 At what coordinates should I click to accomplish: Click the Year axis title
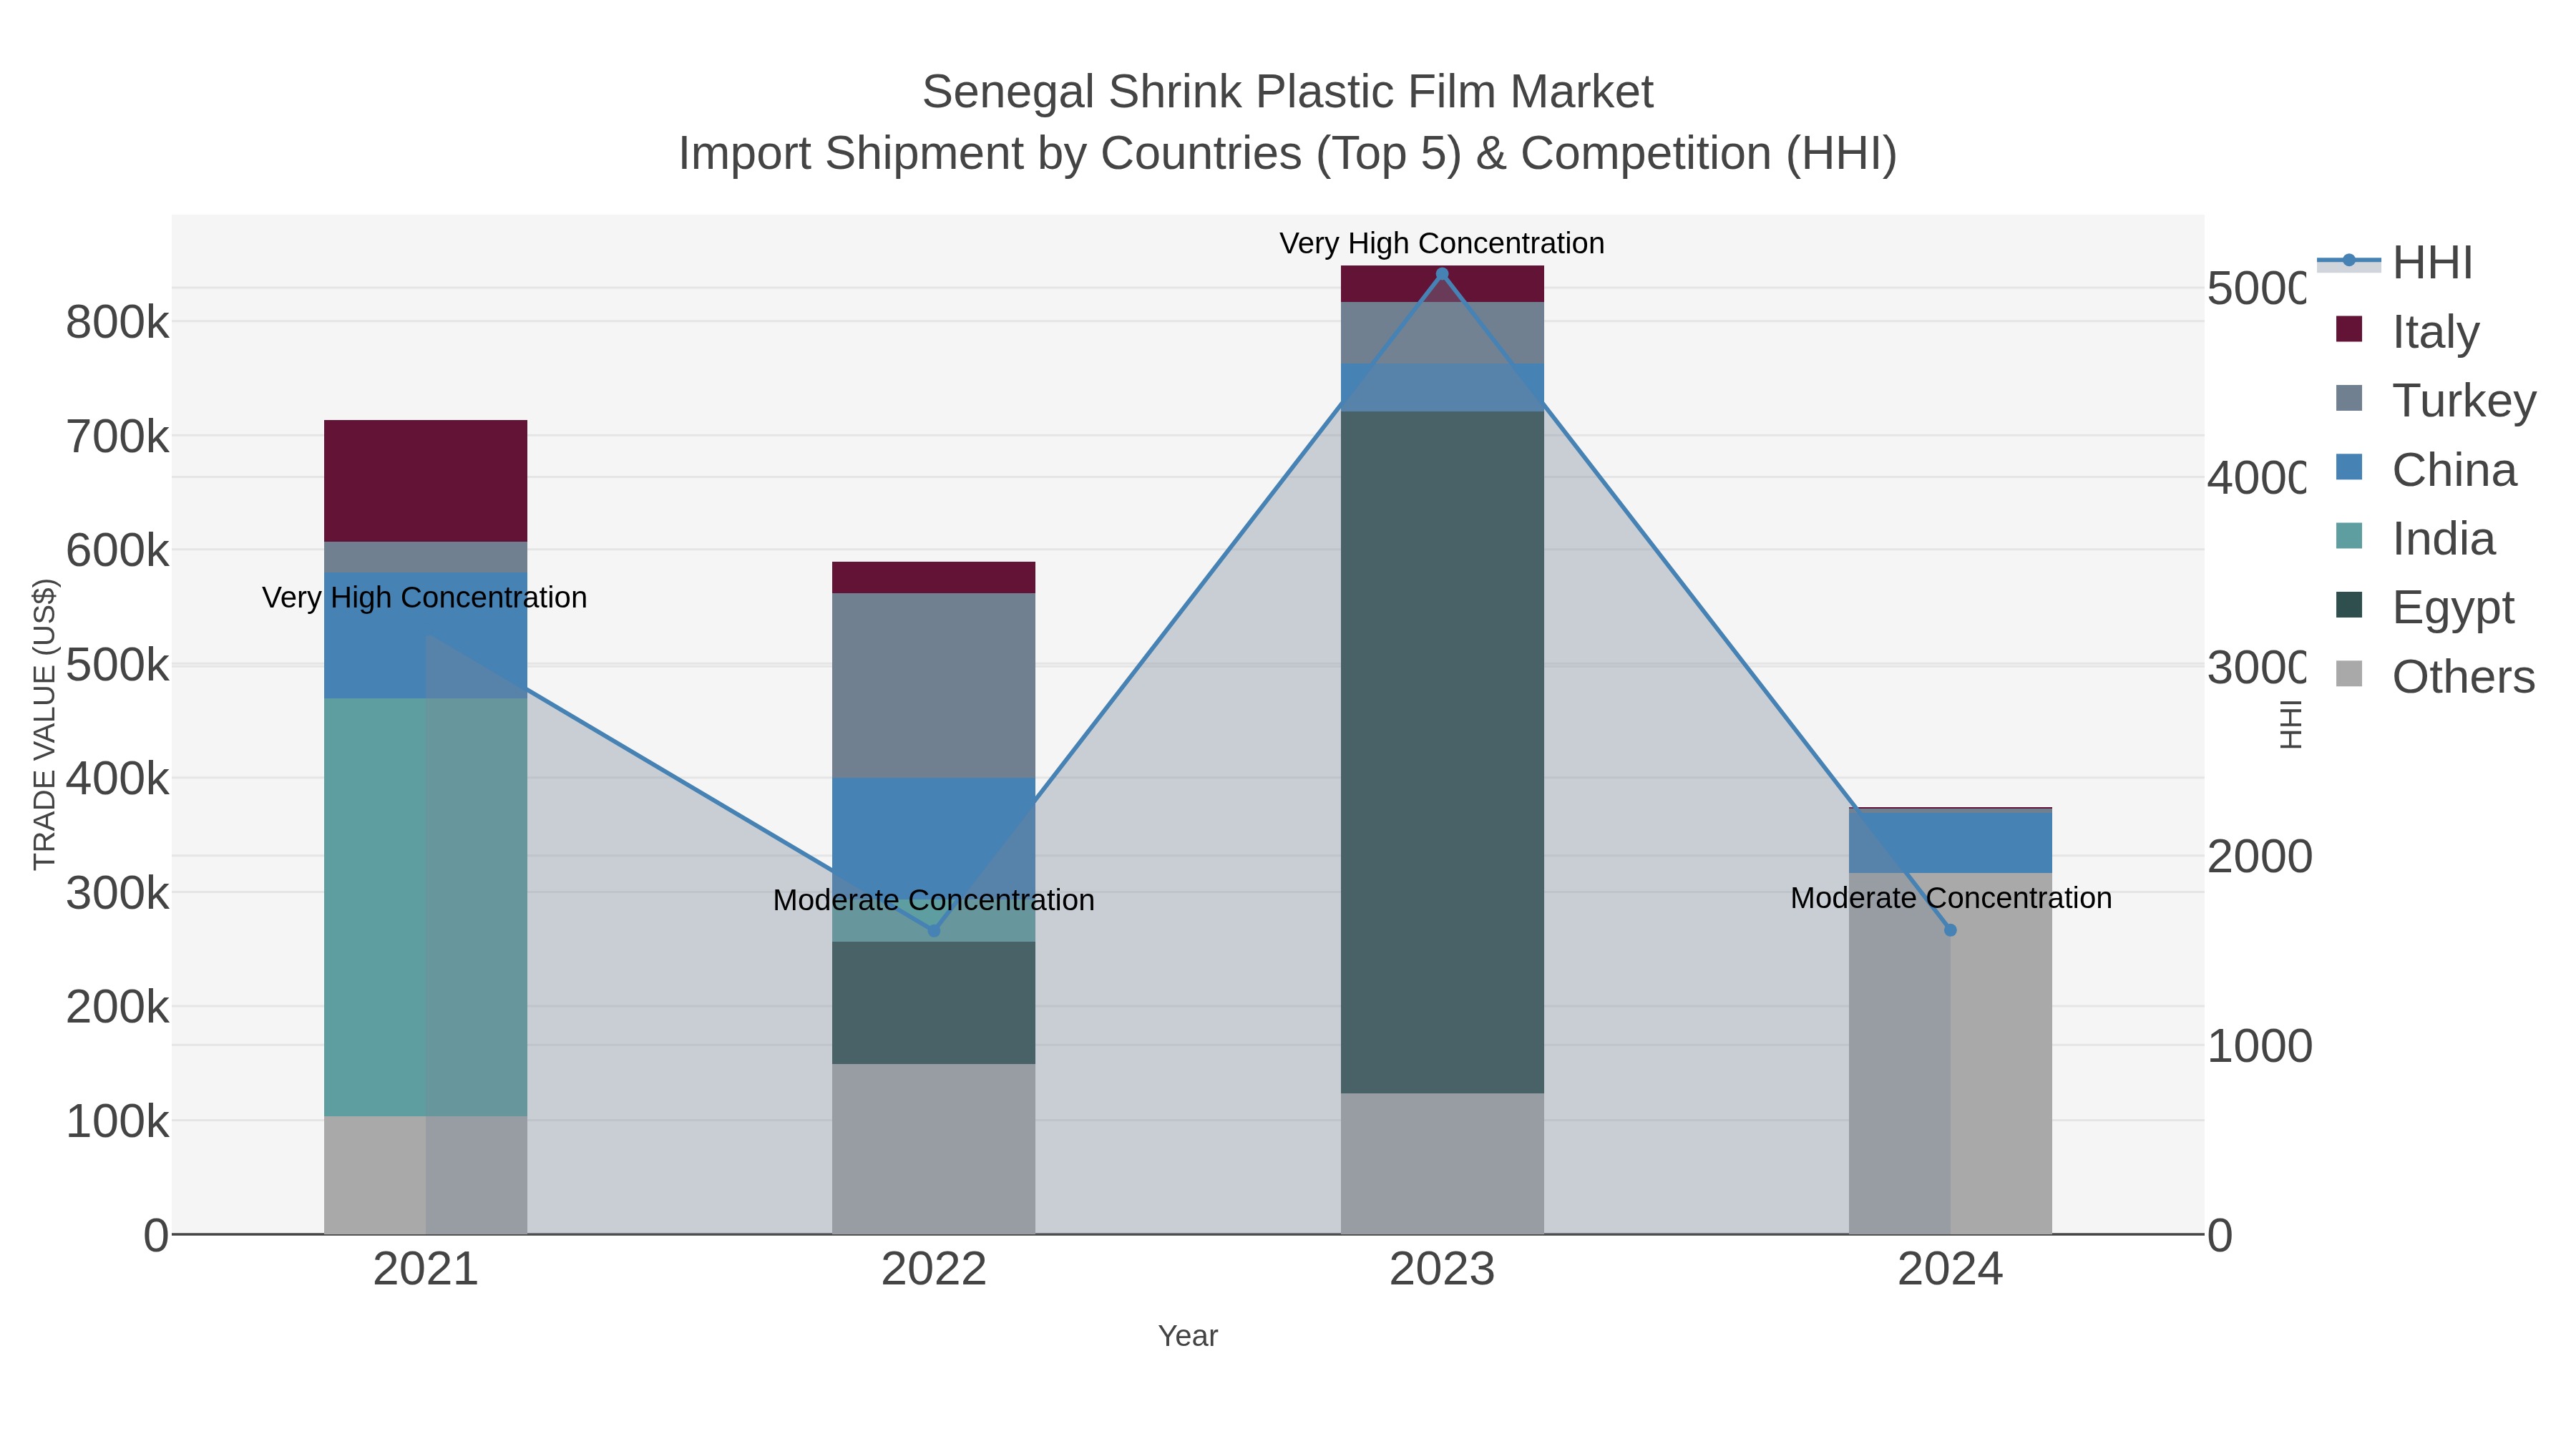tap(1188, 1336)
